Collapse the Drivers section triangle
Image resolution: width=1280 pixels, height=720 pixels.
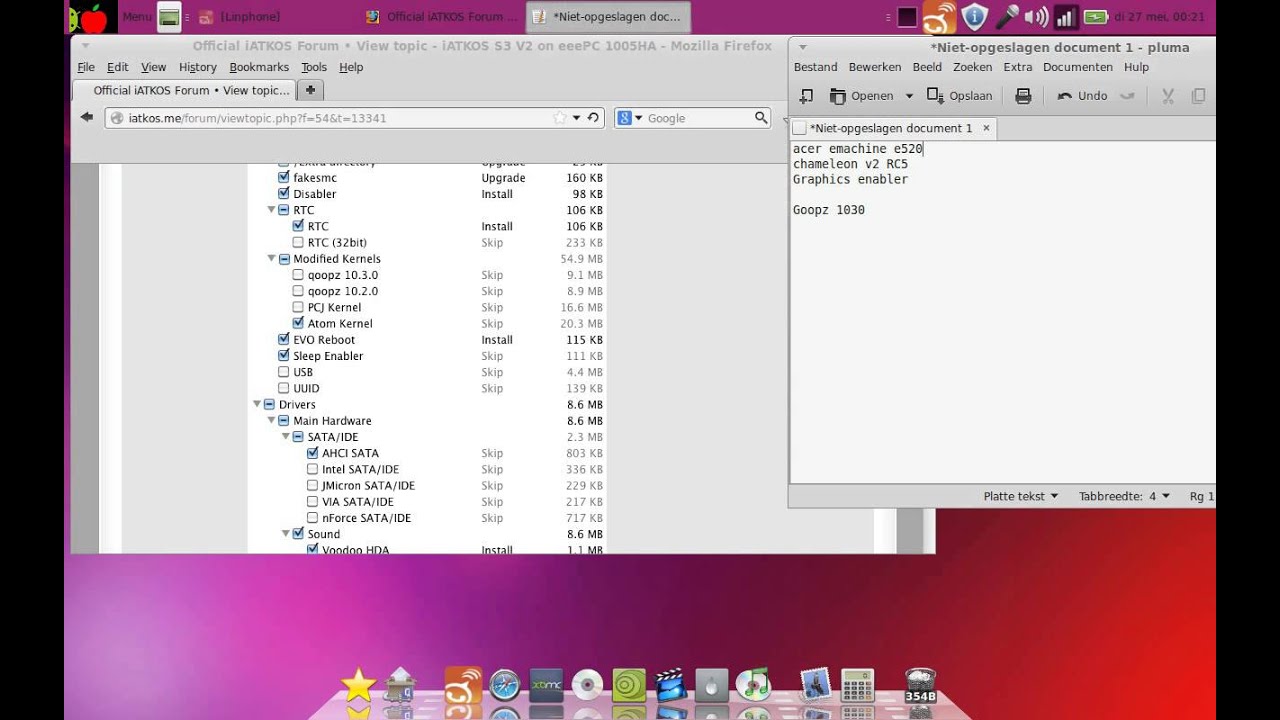point(256,404)
